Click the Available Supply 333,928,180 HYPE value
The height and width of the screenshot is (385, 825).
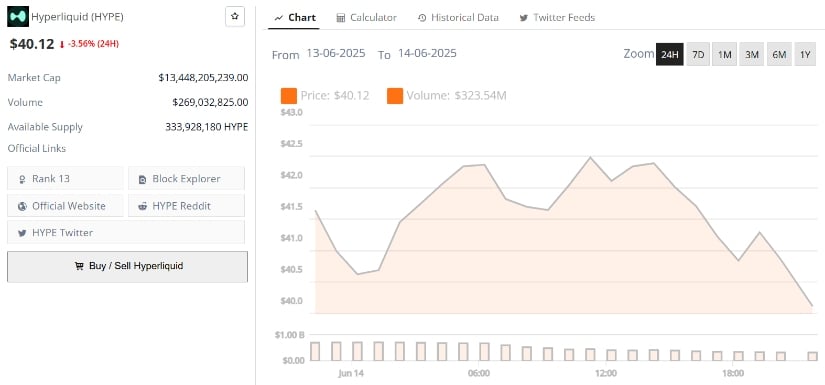(x=206, y=127)
